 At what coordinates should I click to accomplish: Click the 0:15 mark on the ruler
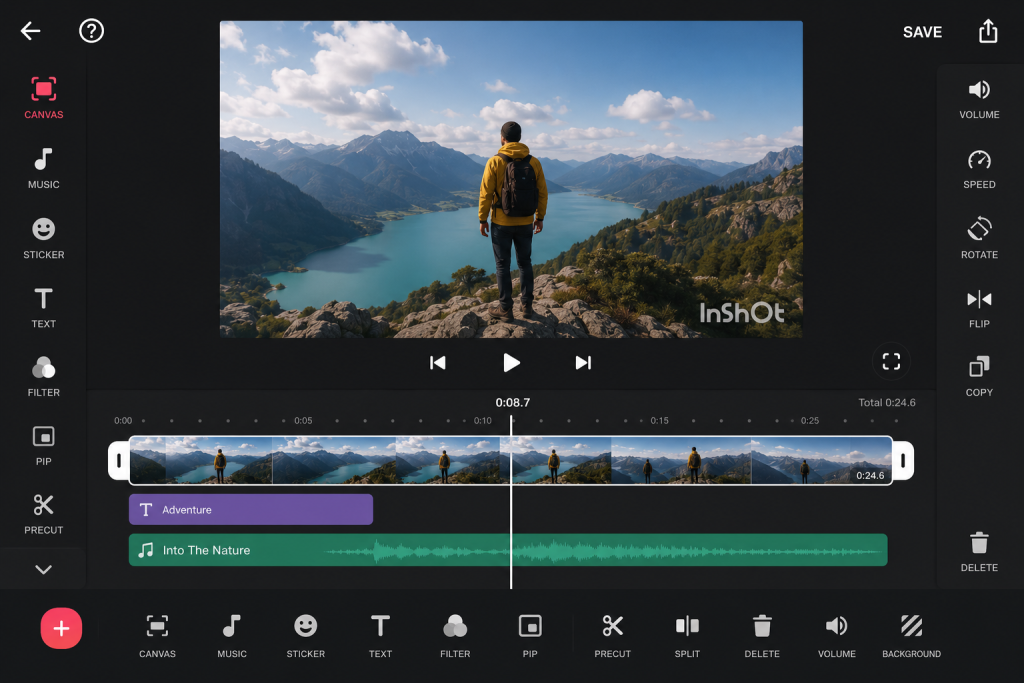tap(660, 421)
